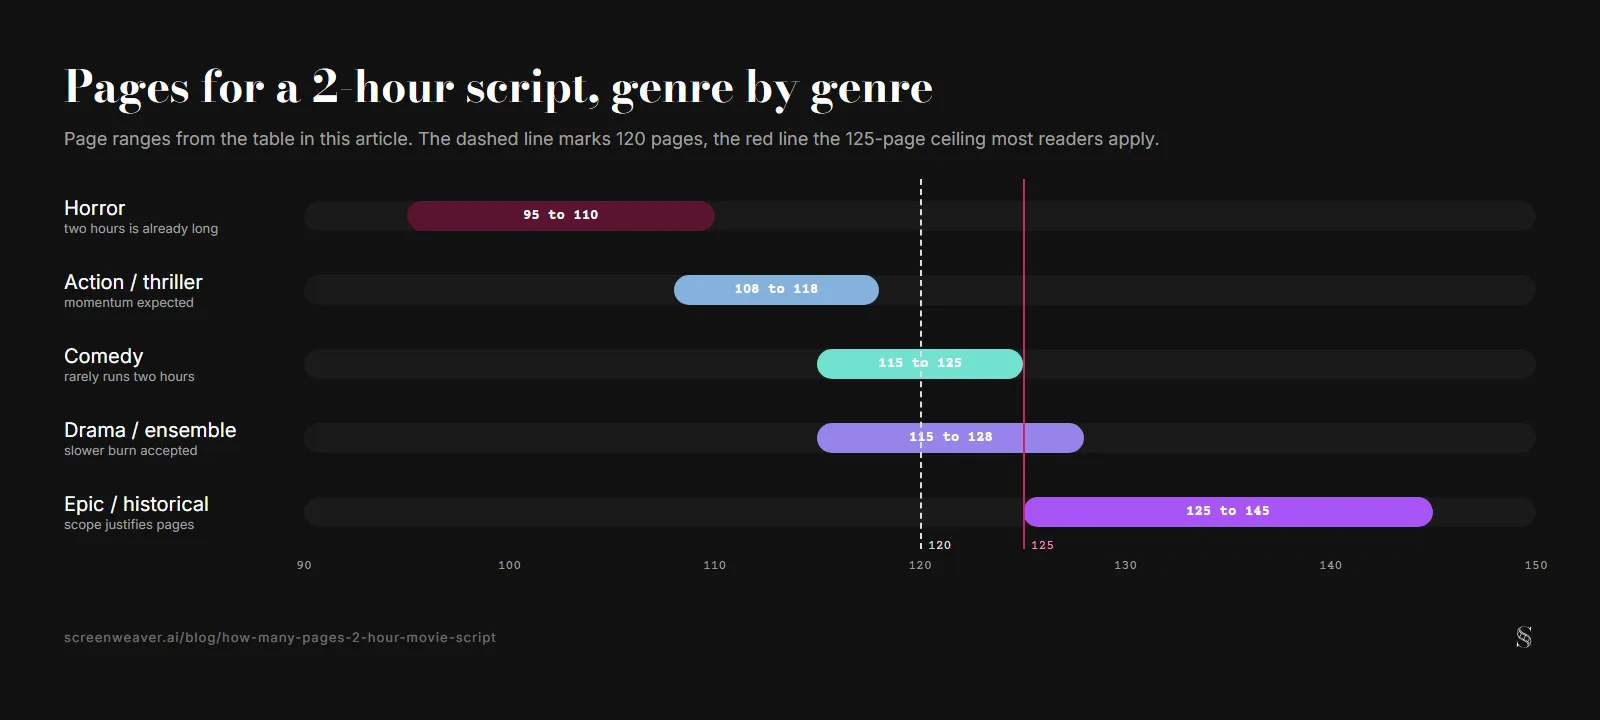Image resolution: width=1600 pixels, height=720 pixels.
Task: Click the 'momentum expected' note
Action: (x=129, y=303)
